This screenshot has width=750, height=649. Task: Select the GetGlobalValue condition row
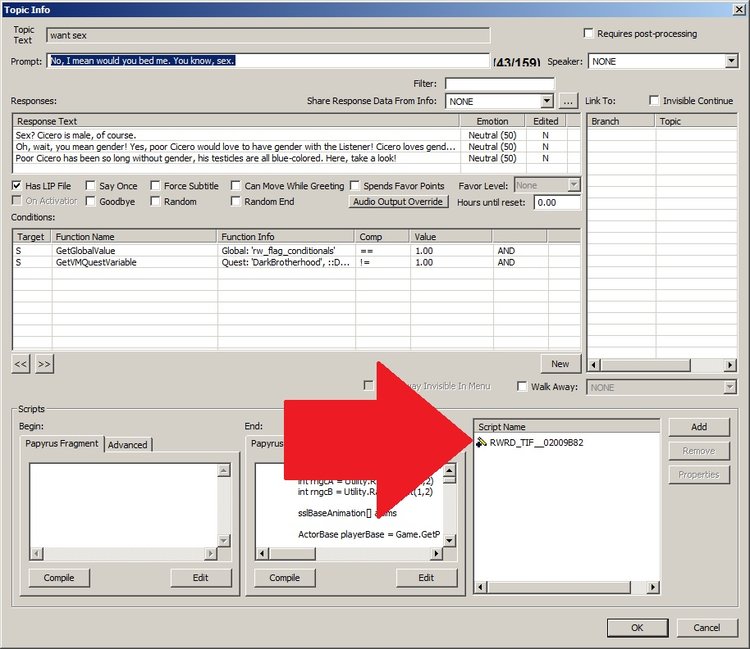(296, 251)
